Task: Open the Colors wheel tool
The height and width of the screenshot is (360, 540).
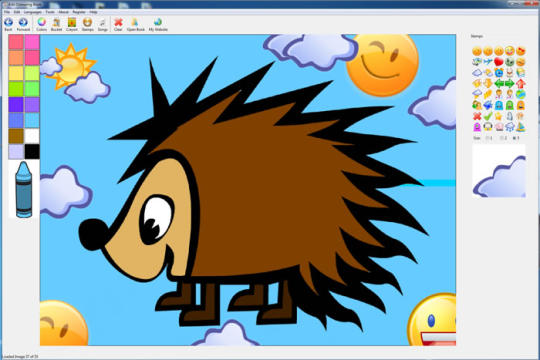Action: point(41,24)
